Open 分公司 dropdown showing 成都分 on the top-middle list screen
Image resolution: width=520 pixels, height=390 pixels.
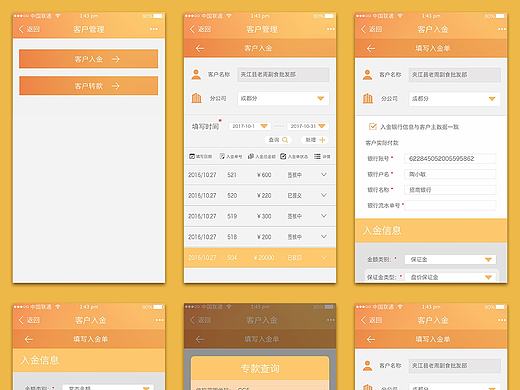[x=283, y=98]
